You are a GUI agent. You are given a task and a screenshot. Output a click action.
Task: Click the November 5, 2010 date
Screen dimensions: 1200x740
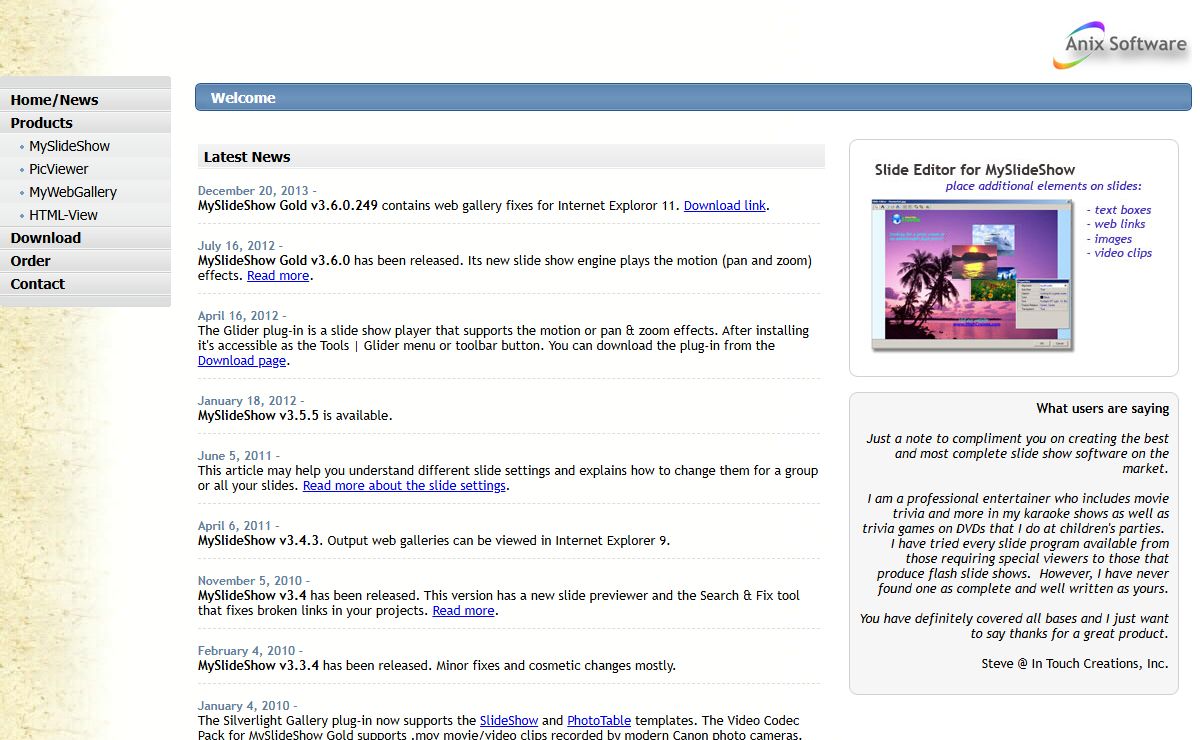pyautogui.click(x=254, y=580)
